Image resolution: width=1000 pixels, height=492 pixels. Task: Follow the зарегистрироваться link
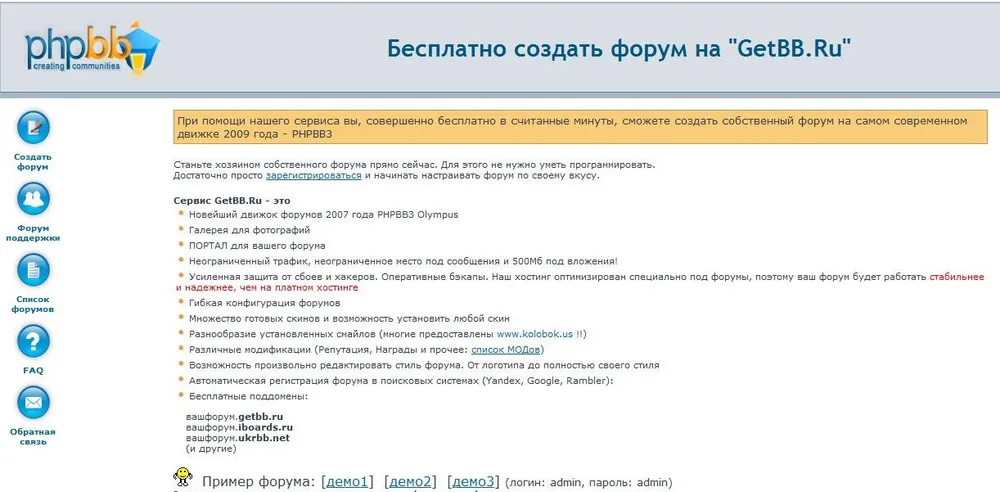pos(314,175)
